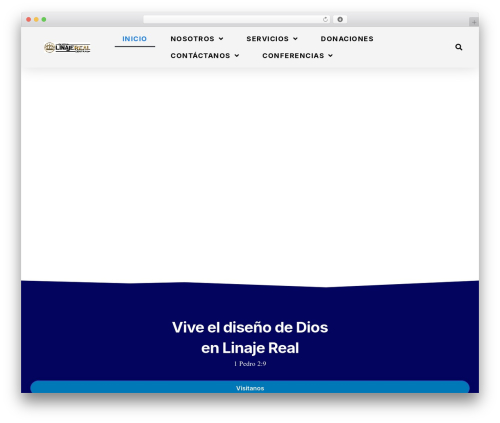Go to the DONACIONES page

347,39
